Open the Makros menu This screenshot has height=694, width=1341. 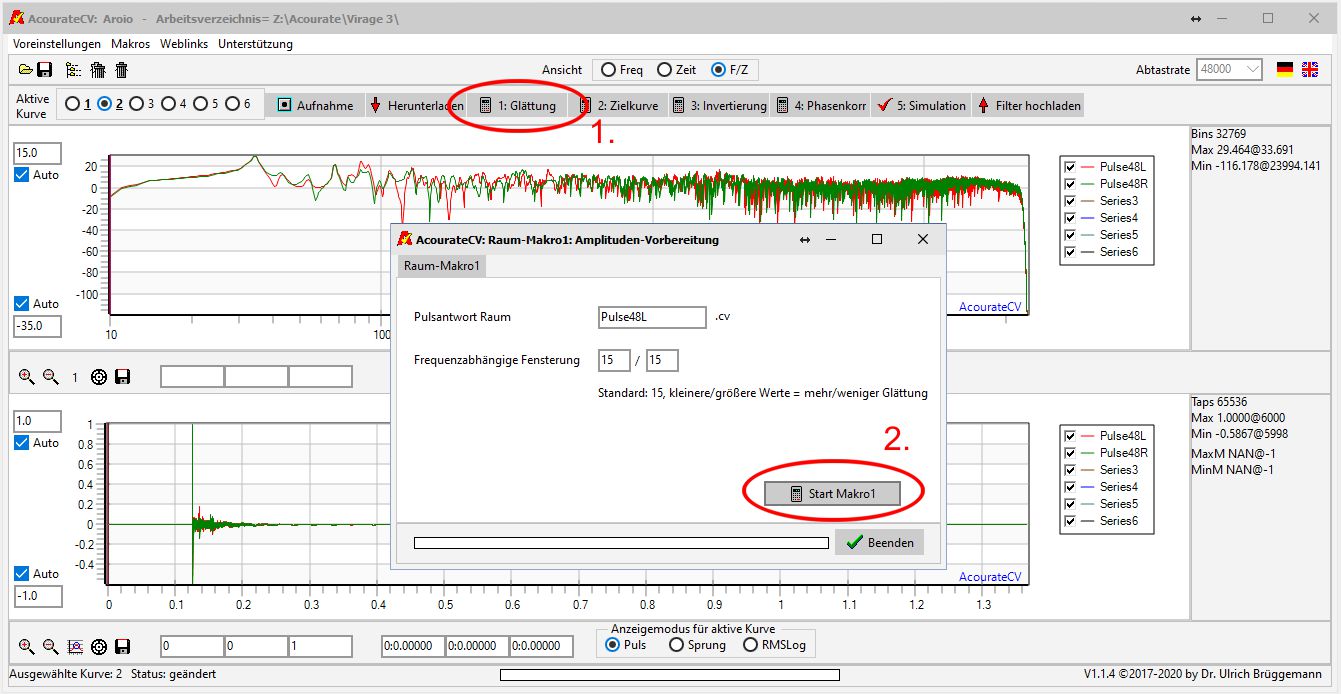tap(130, 44)
